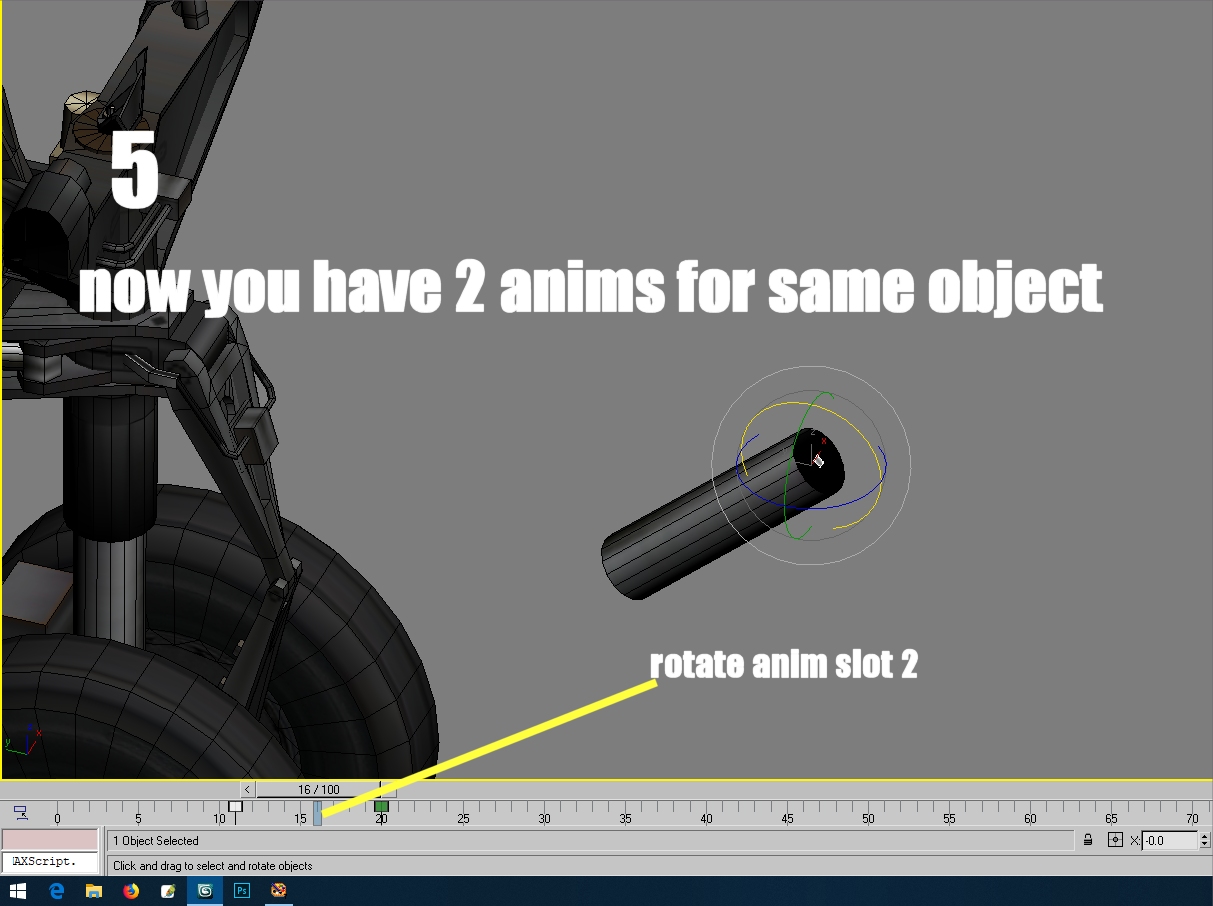Select the green keyframe at frame 20
1213x906 pixels.
tap(381, 806)
